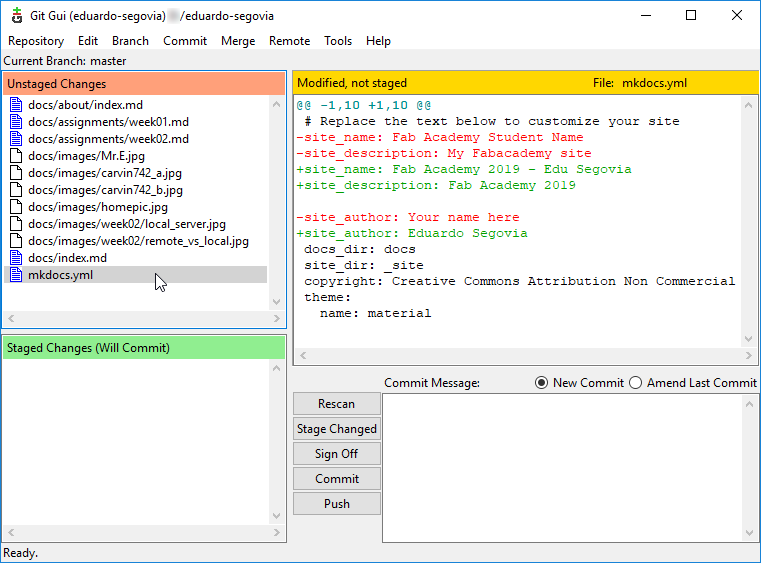
Task: Click the modified file icon for docs/index.md
Action: 16,257
